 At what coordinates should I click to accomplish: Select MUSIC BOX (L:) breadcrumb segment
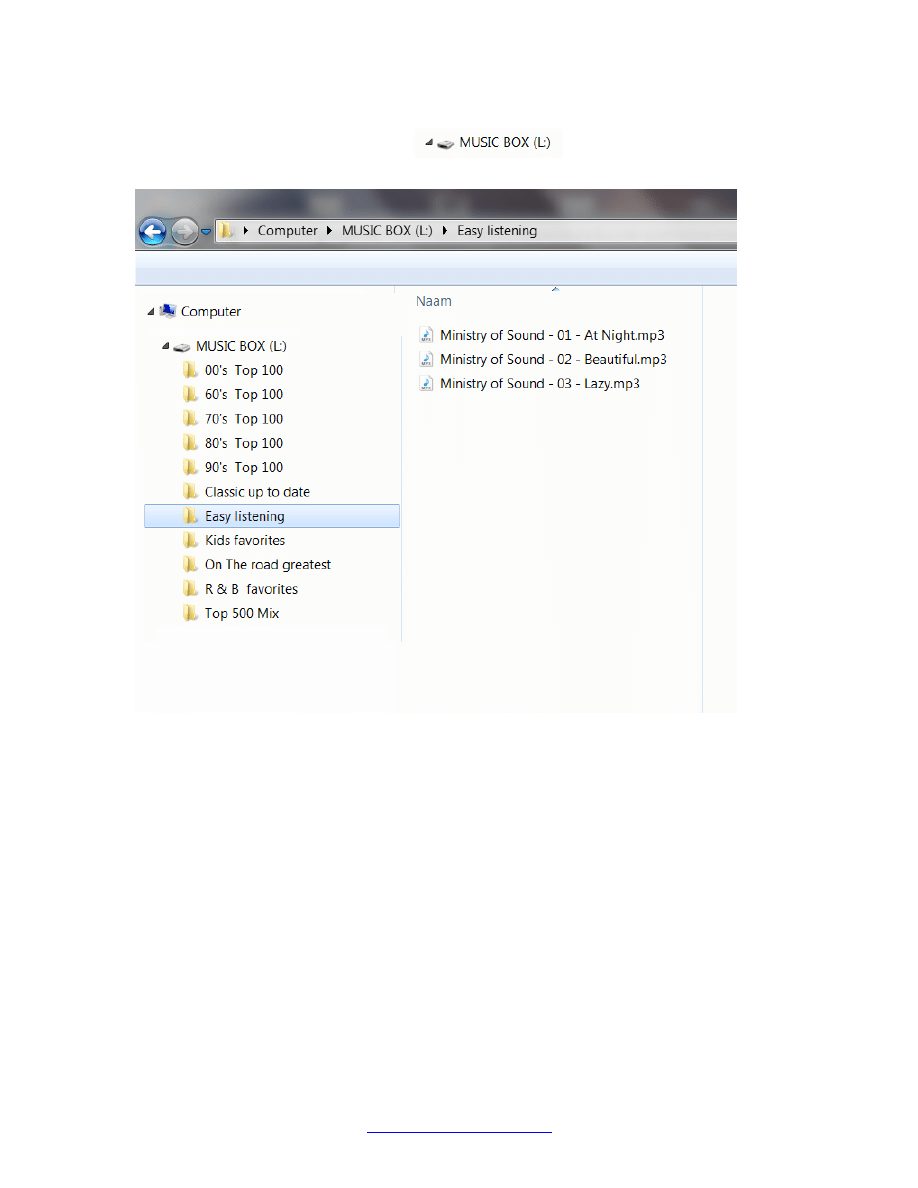387,231
